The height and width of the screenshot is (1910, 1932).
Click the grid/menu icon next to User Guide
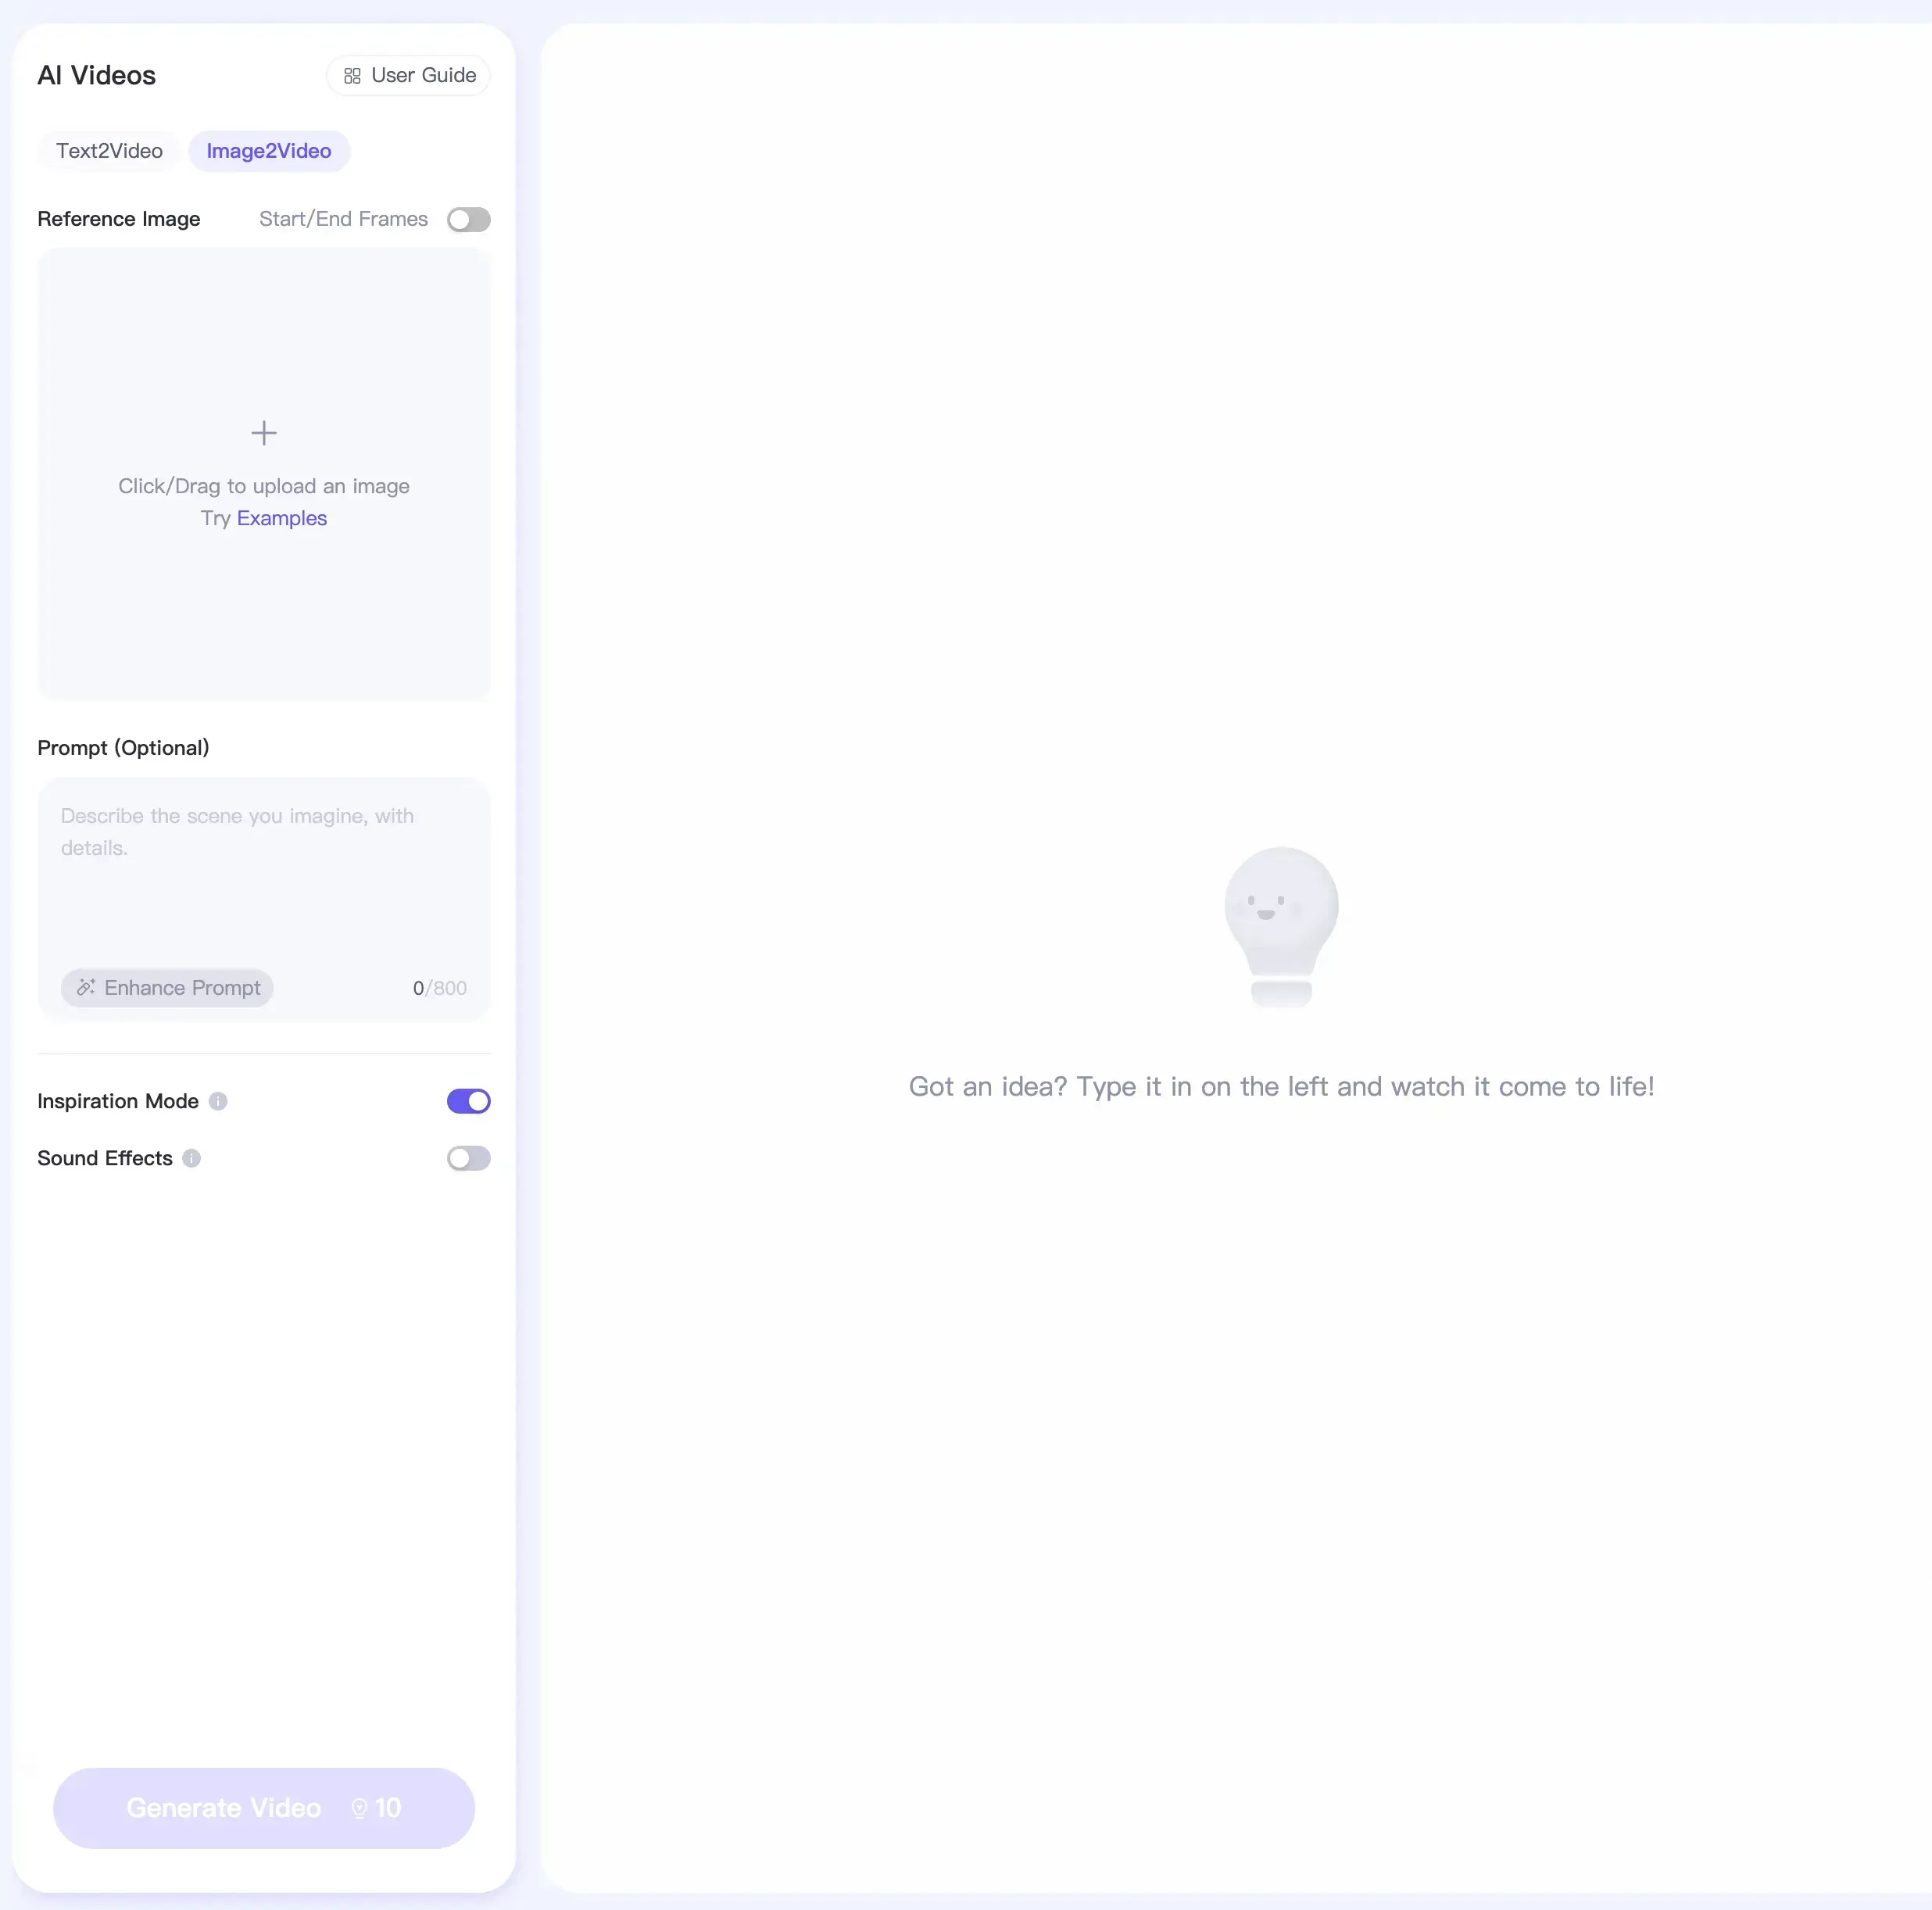352,73
